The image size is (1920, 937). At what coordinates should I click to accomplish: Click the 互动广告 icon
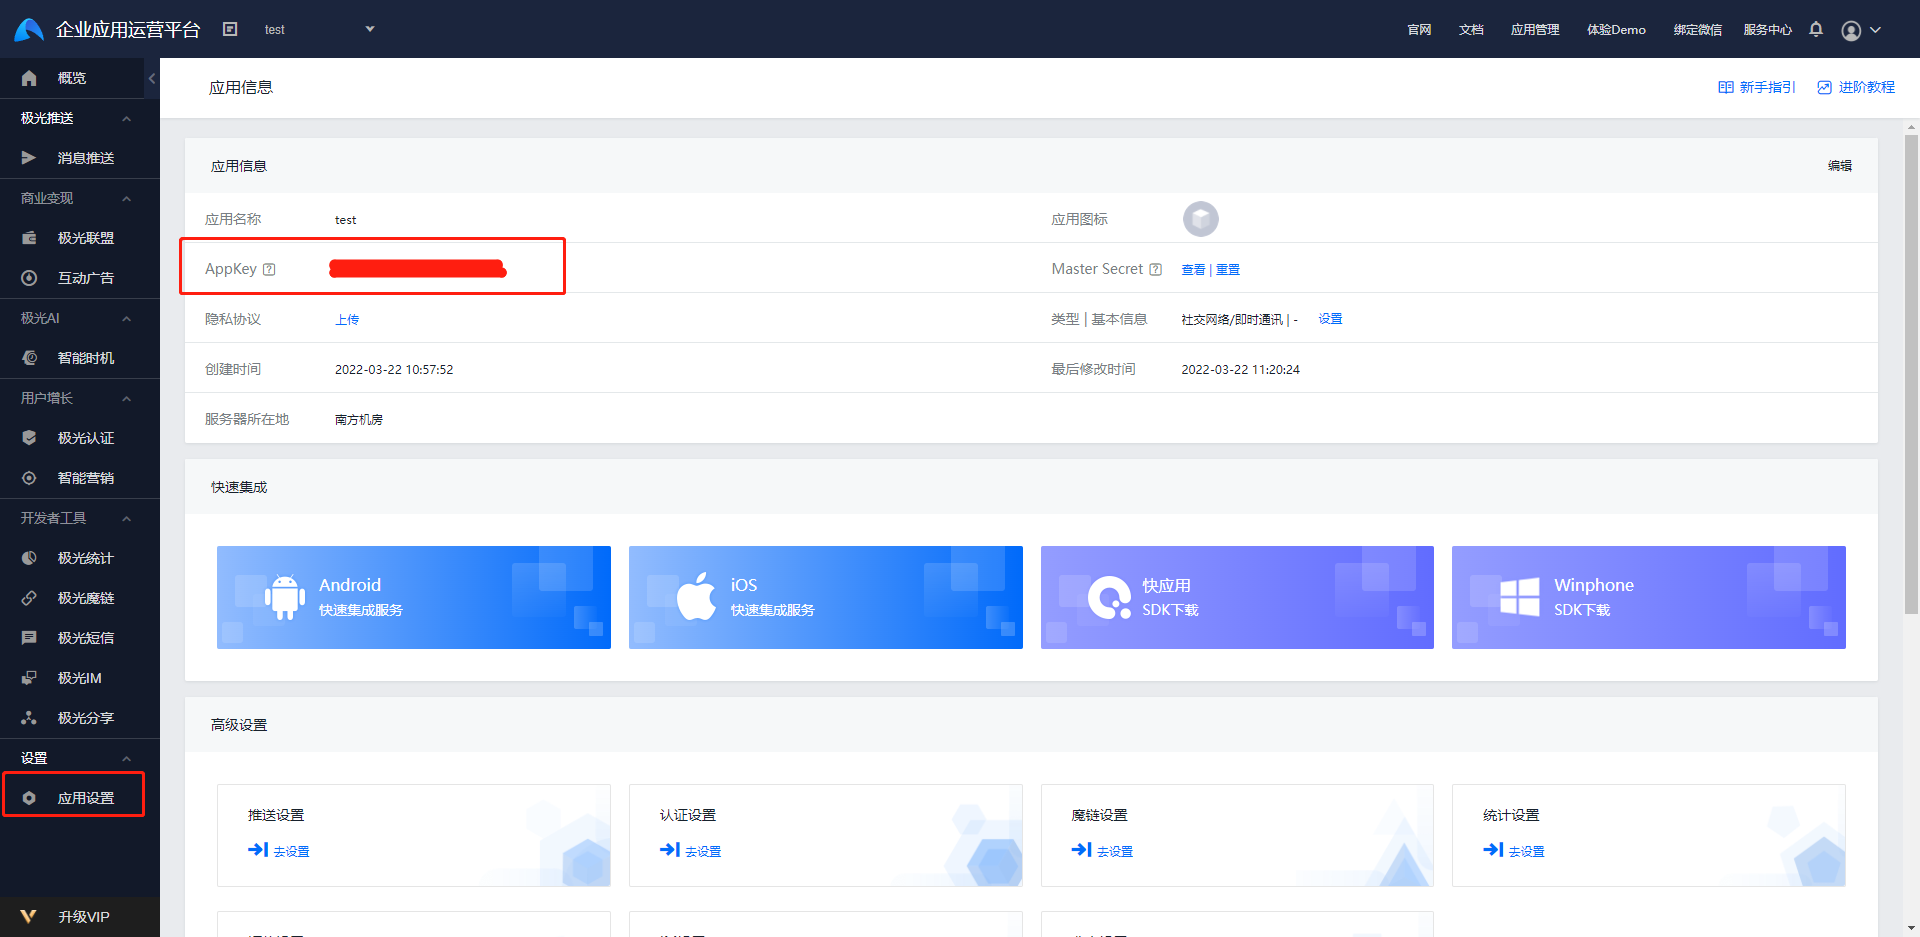tap(29, 278)
